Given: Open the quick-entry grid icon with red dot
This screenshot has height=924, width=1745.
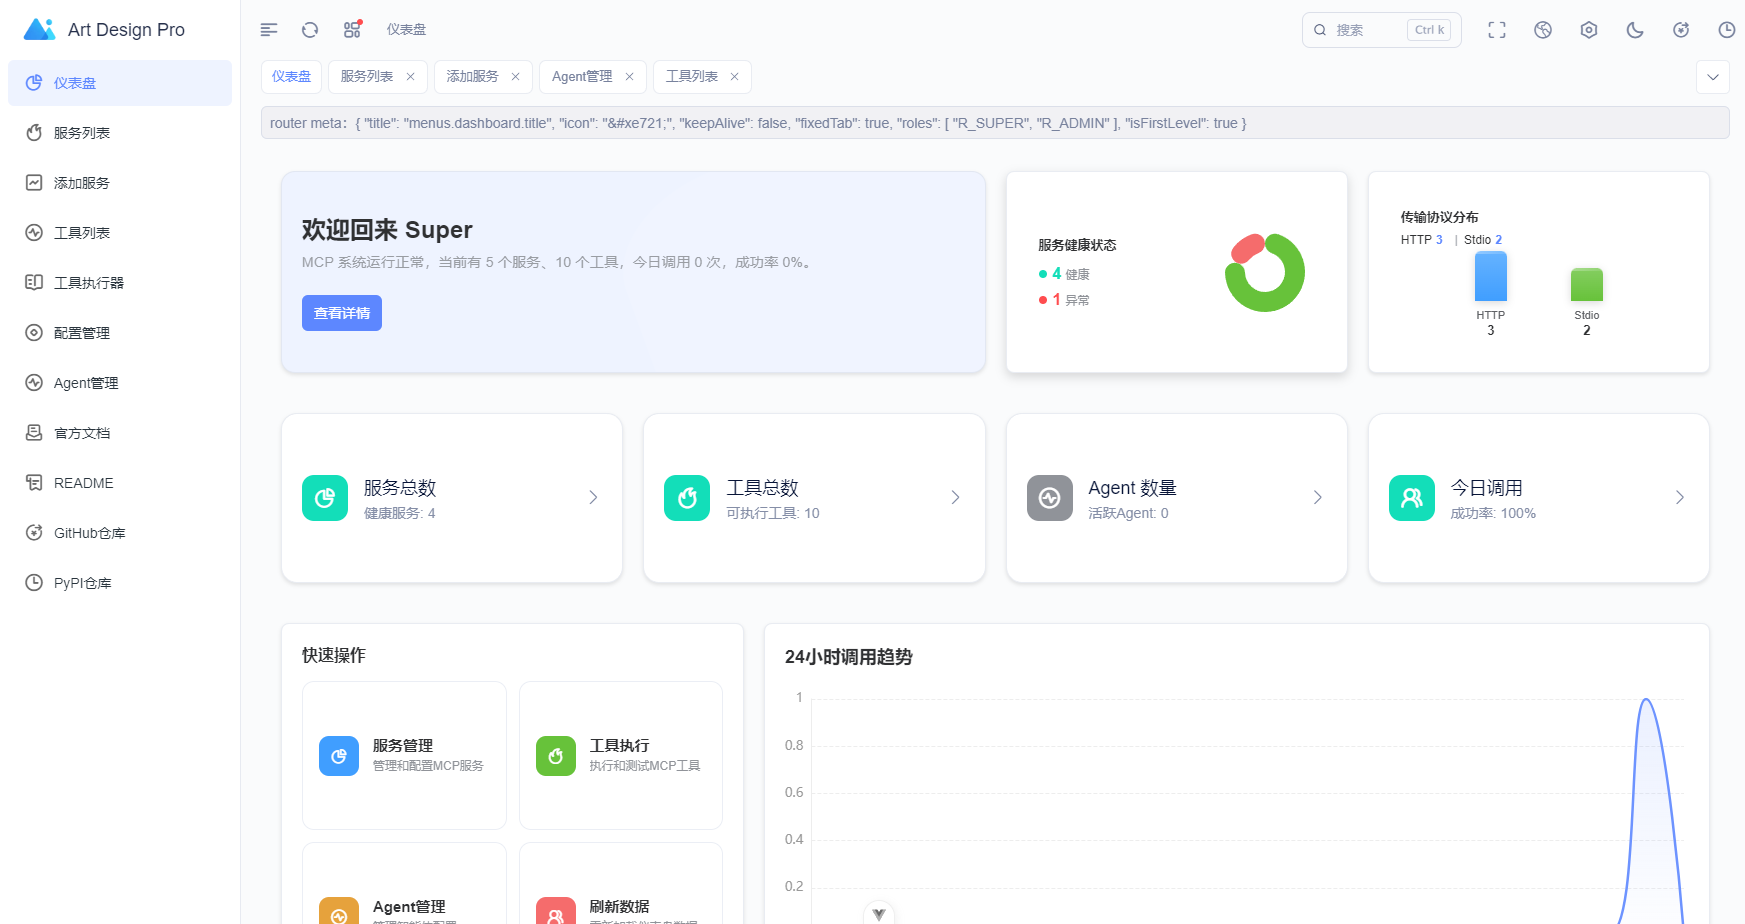Looking at the screenshot, I should pyautogui.click(x=352, y=30).
